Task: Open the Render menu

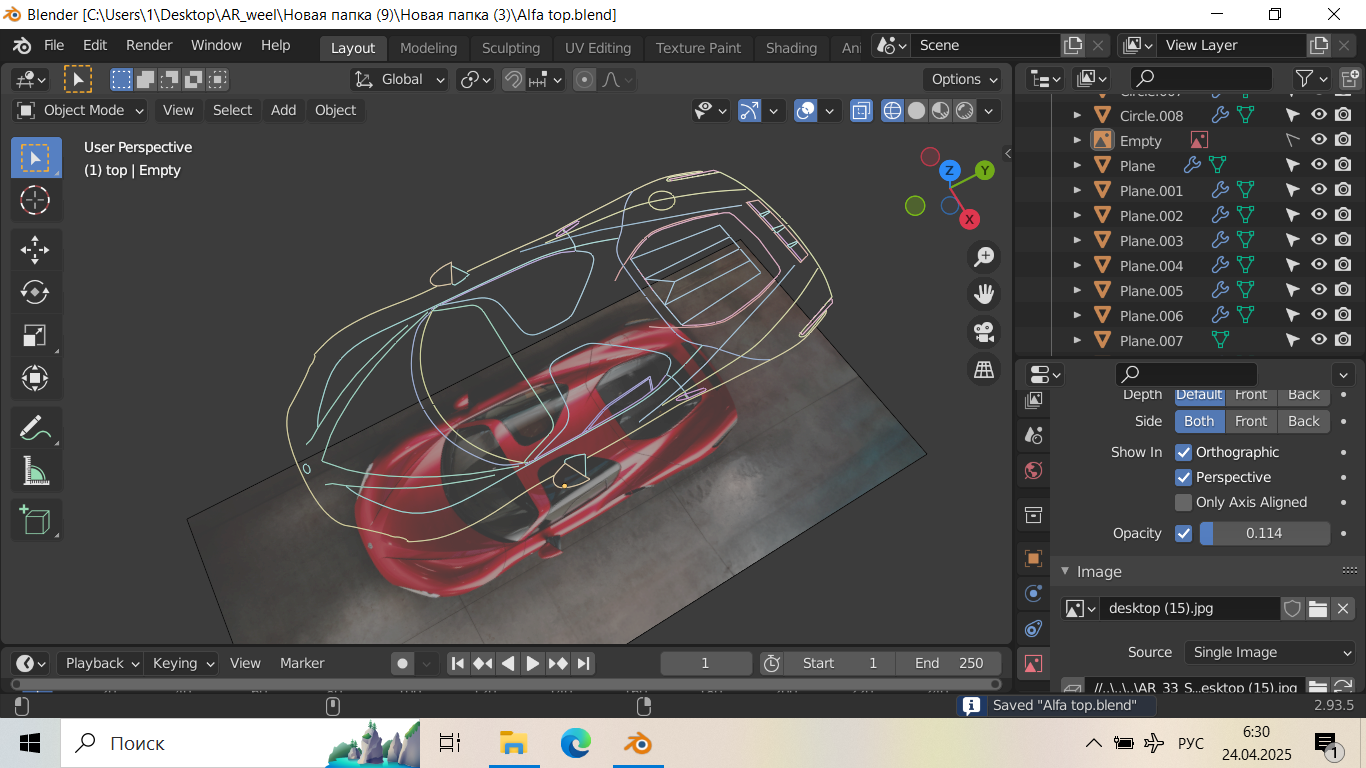Action: tap(149, 45)
